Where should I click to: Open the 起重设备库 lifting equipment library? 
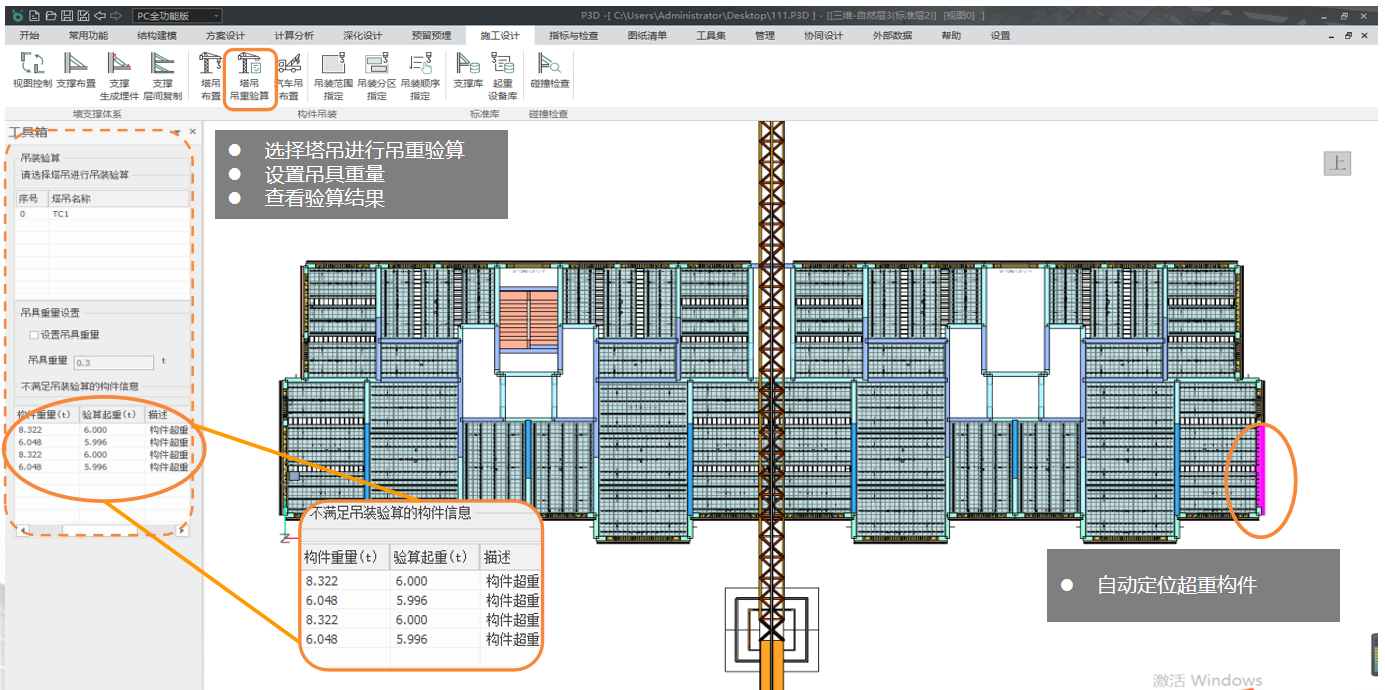502,72
